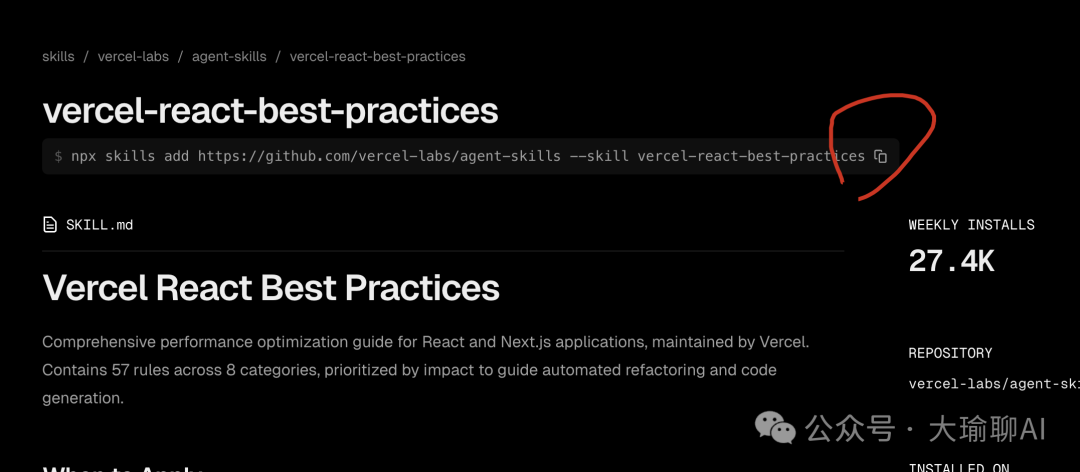Screen dimensions: 1080x472
Task: Select the SKILL.md file label
Action: [99, 225]
